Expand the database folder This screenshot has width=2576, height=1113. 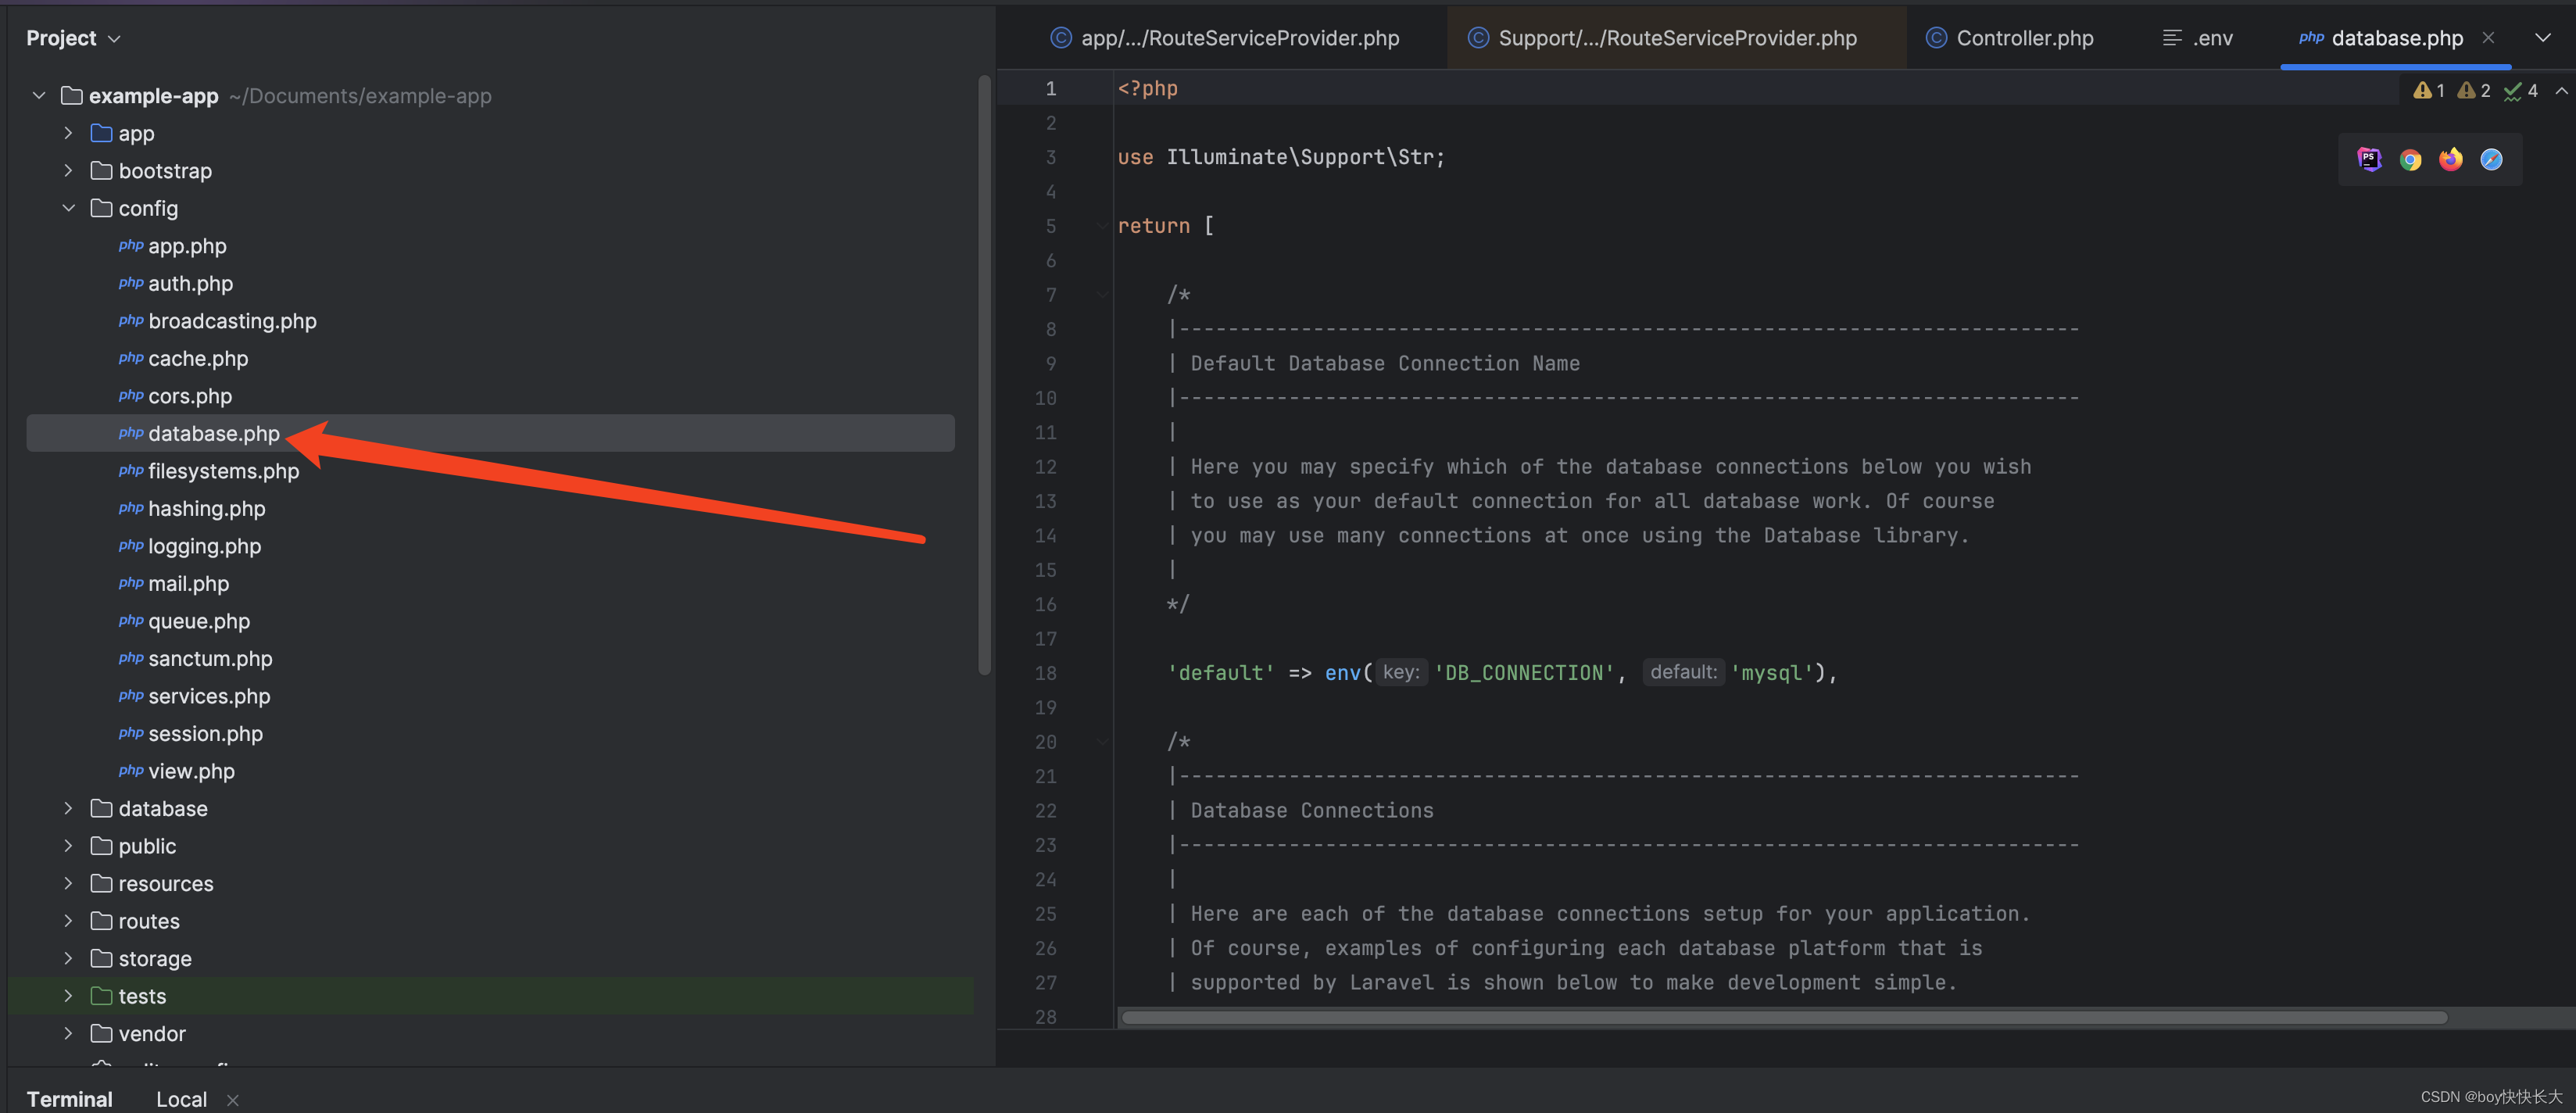68,808
